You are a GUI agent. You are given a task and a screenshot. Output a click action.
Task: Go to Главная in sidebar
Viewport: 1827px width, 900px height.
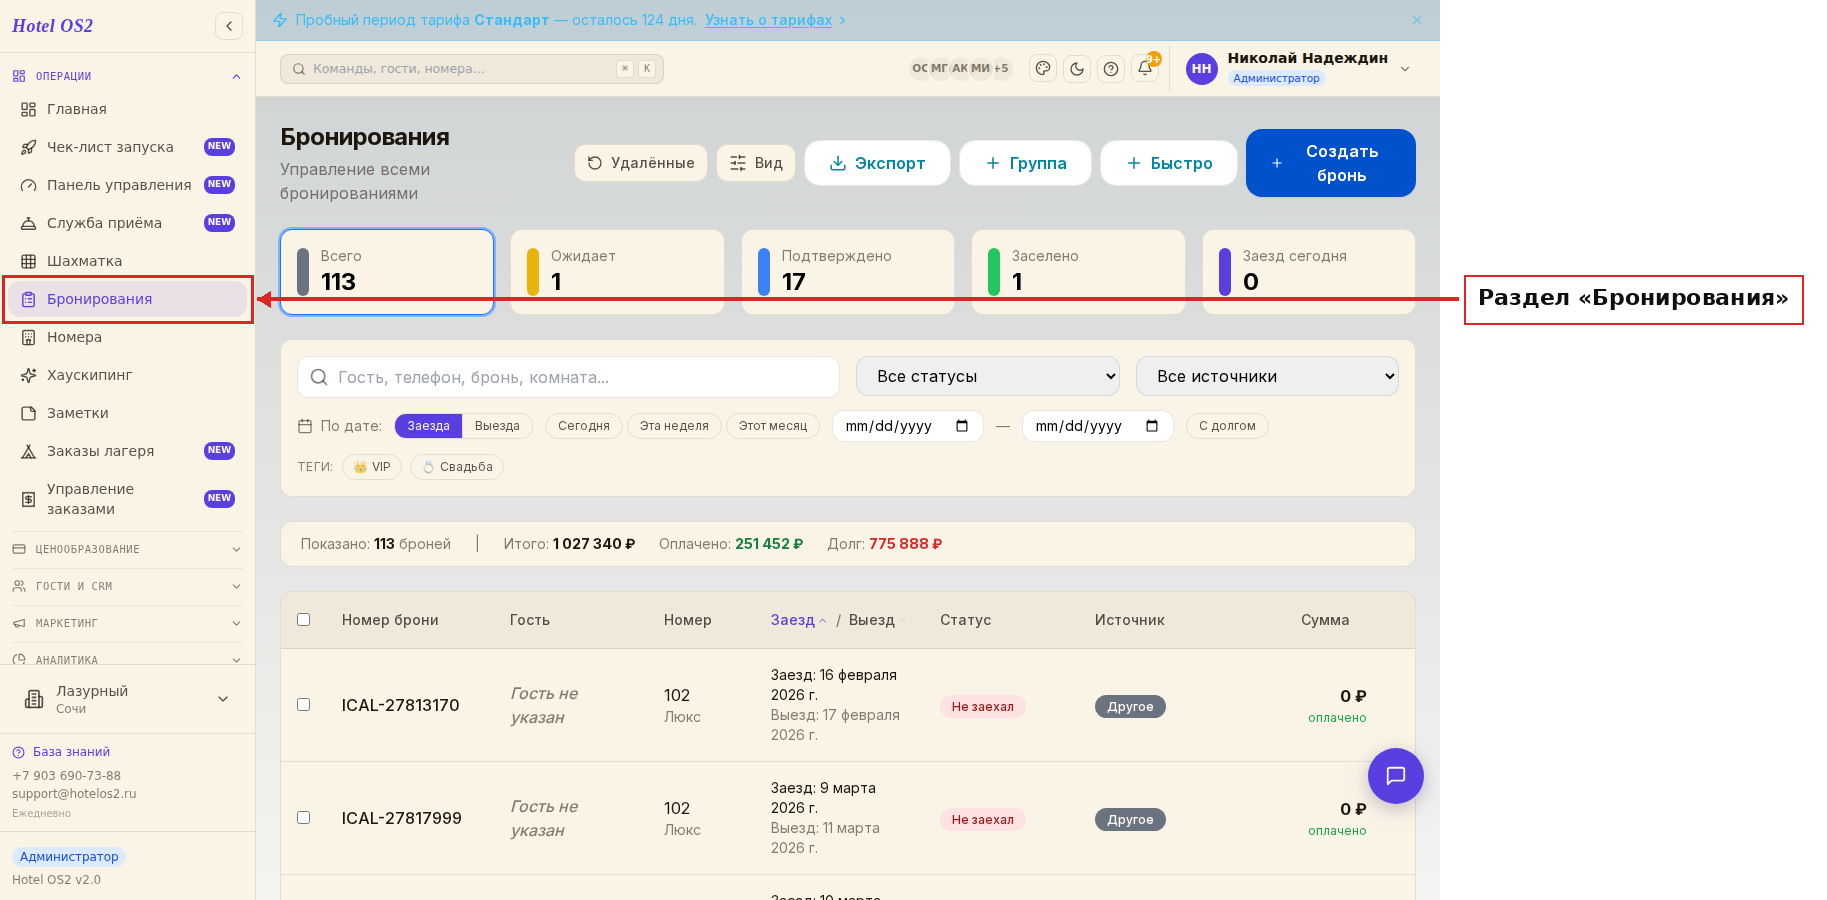(128, 109)
